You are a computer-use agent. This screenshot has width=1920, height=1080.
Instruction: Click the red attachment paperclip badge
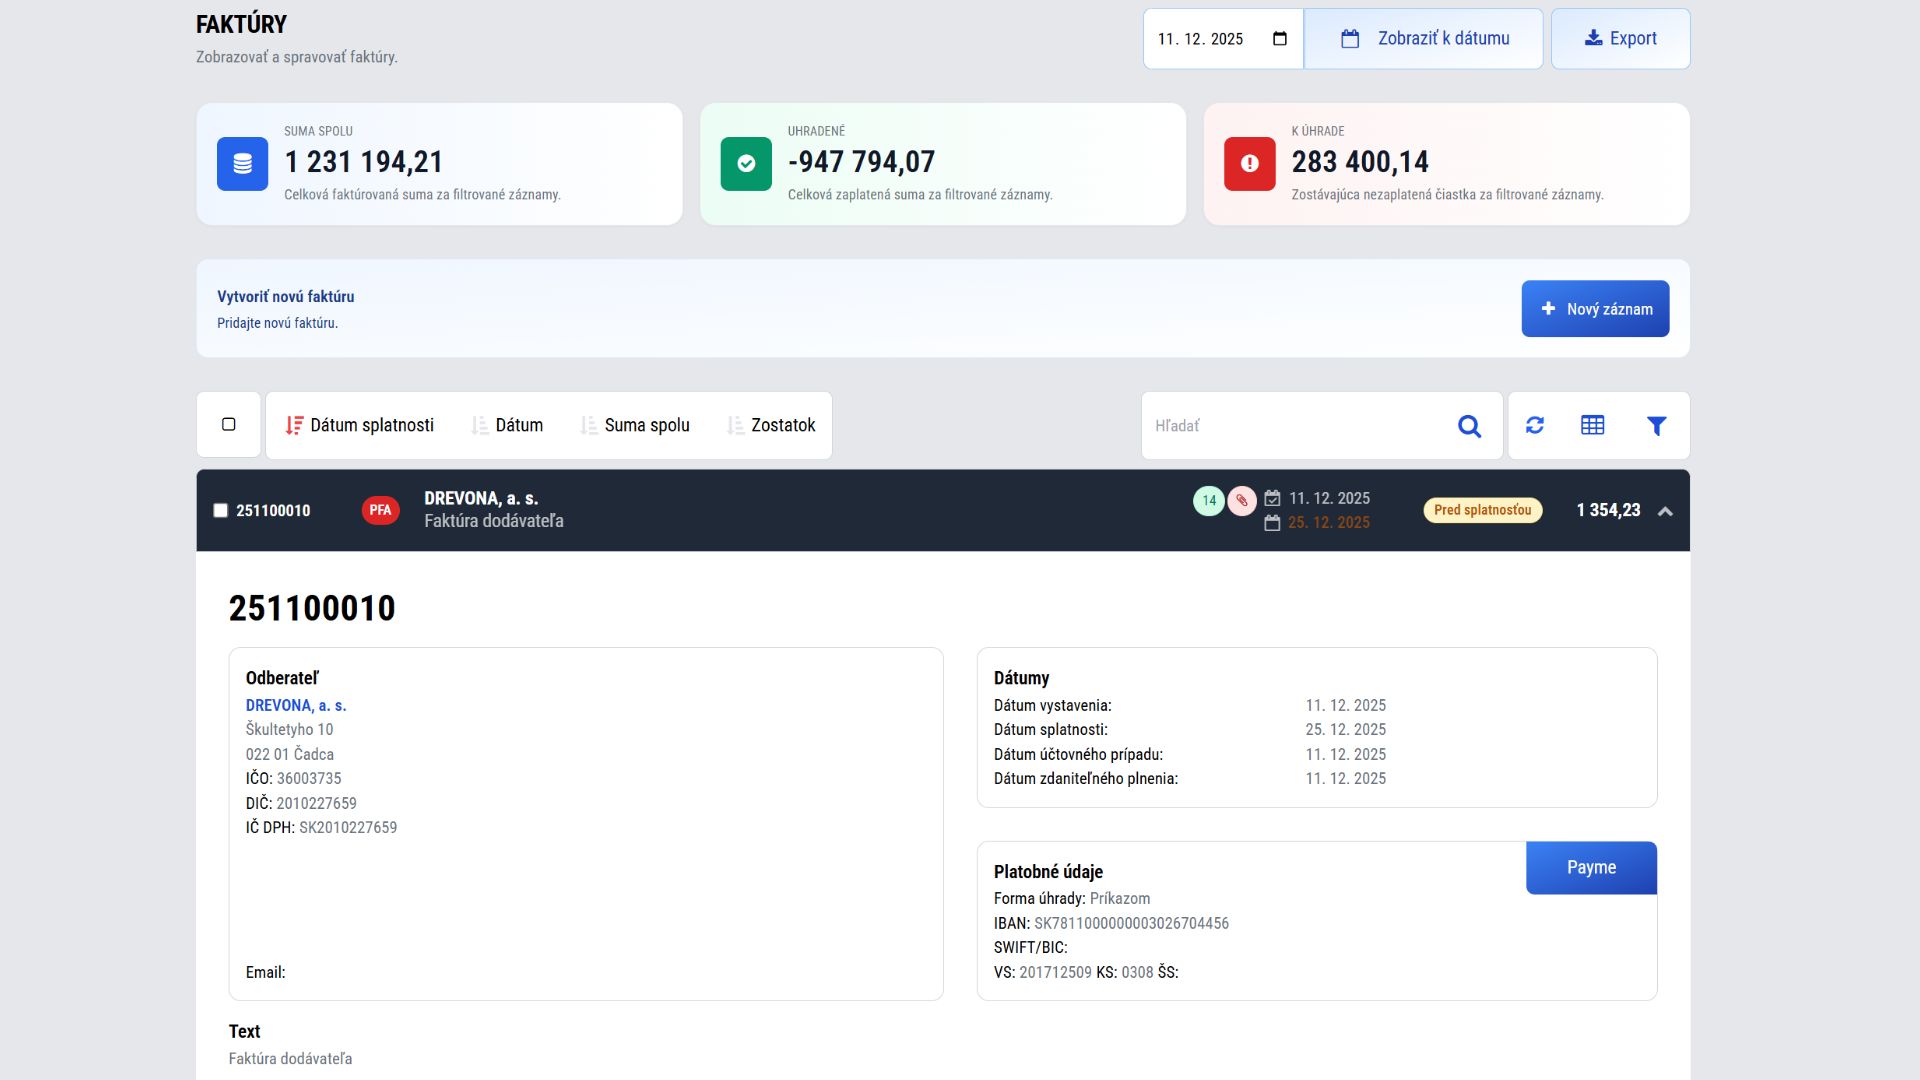pyautogui.click(x=1242, y=500)
